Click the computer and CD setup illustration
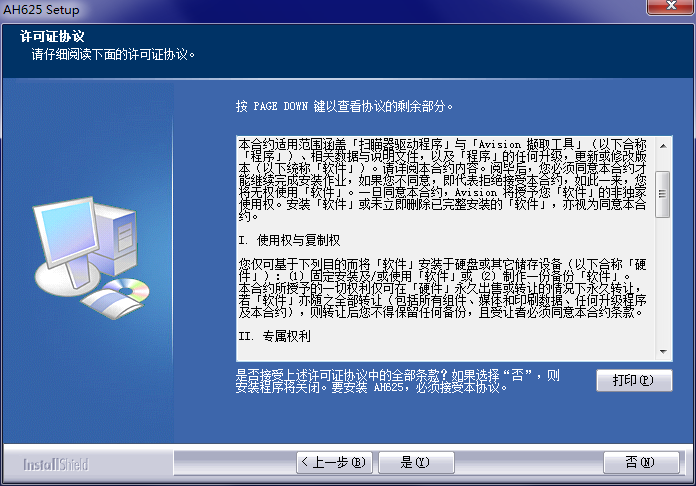696x486 pixels. click(91, 258)
